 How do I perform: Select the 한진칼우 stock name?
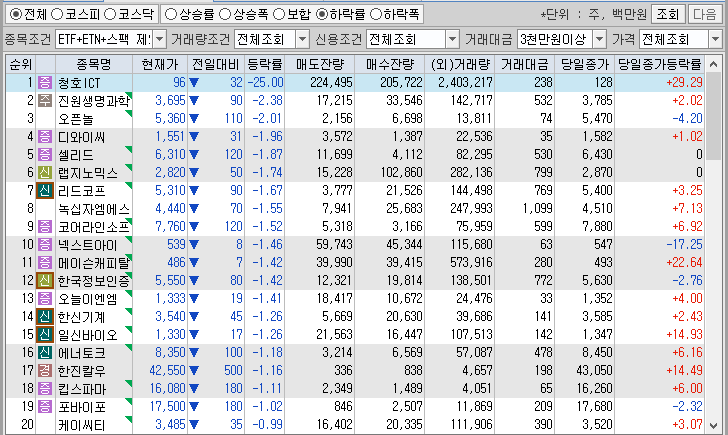82,371
